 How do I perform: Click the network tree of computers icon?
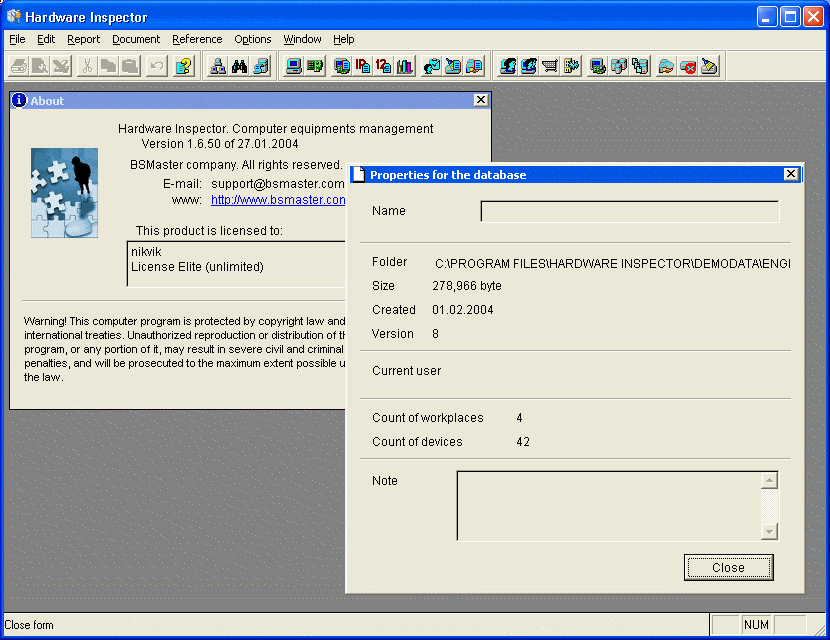(218, 66)
